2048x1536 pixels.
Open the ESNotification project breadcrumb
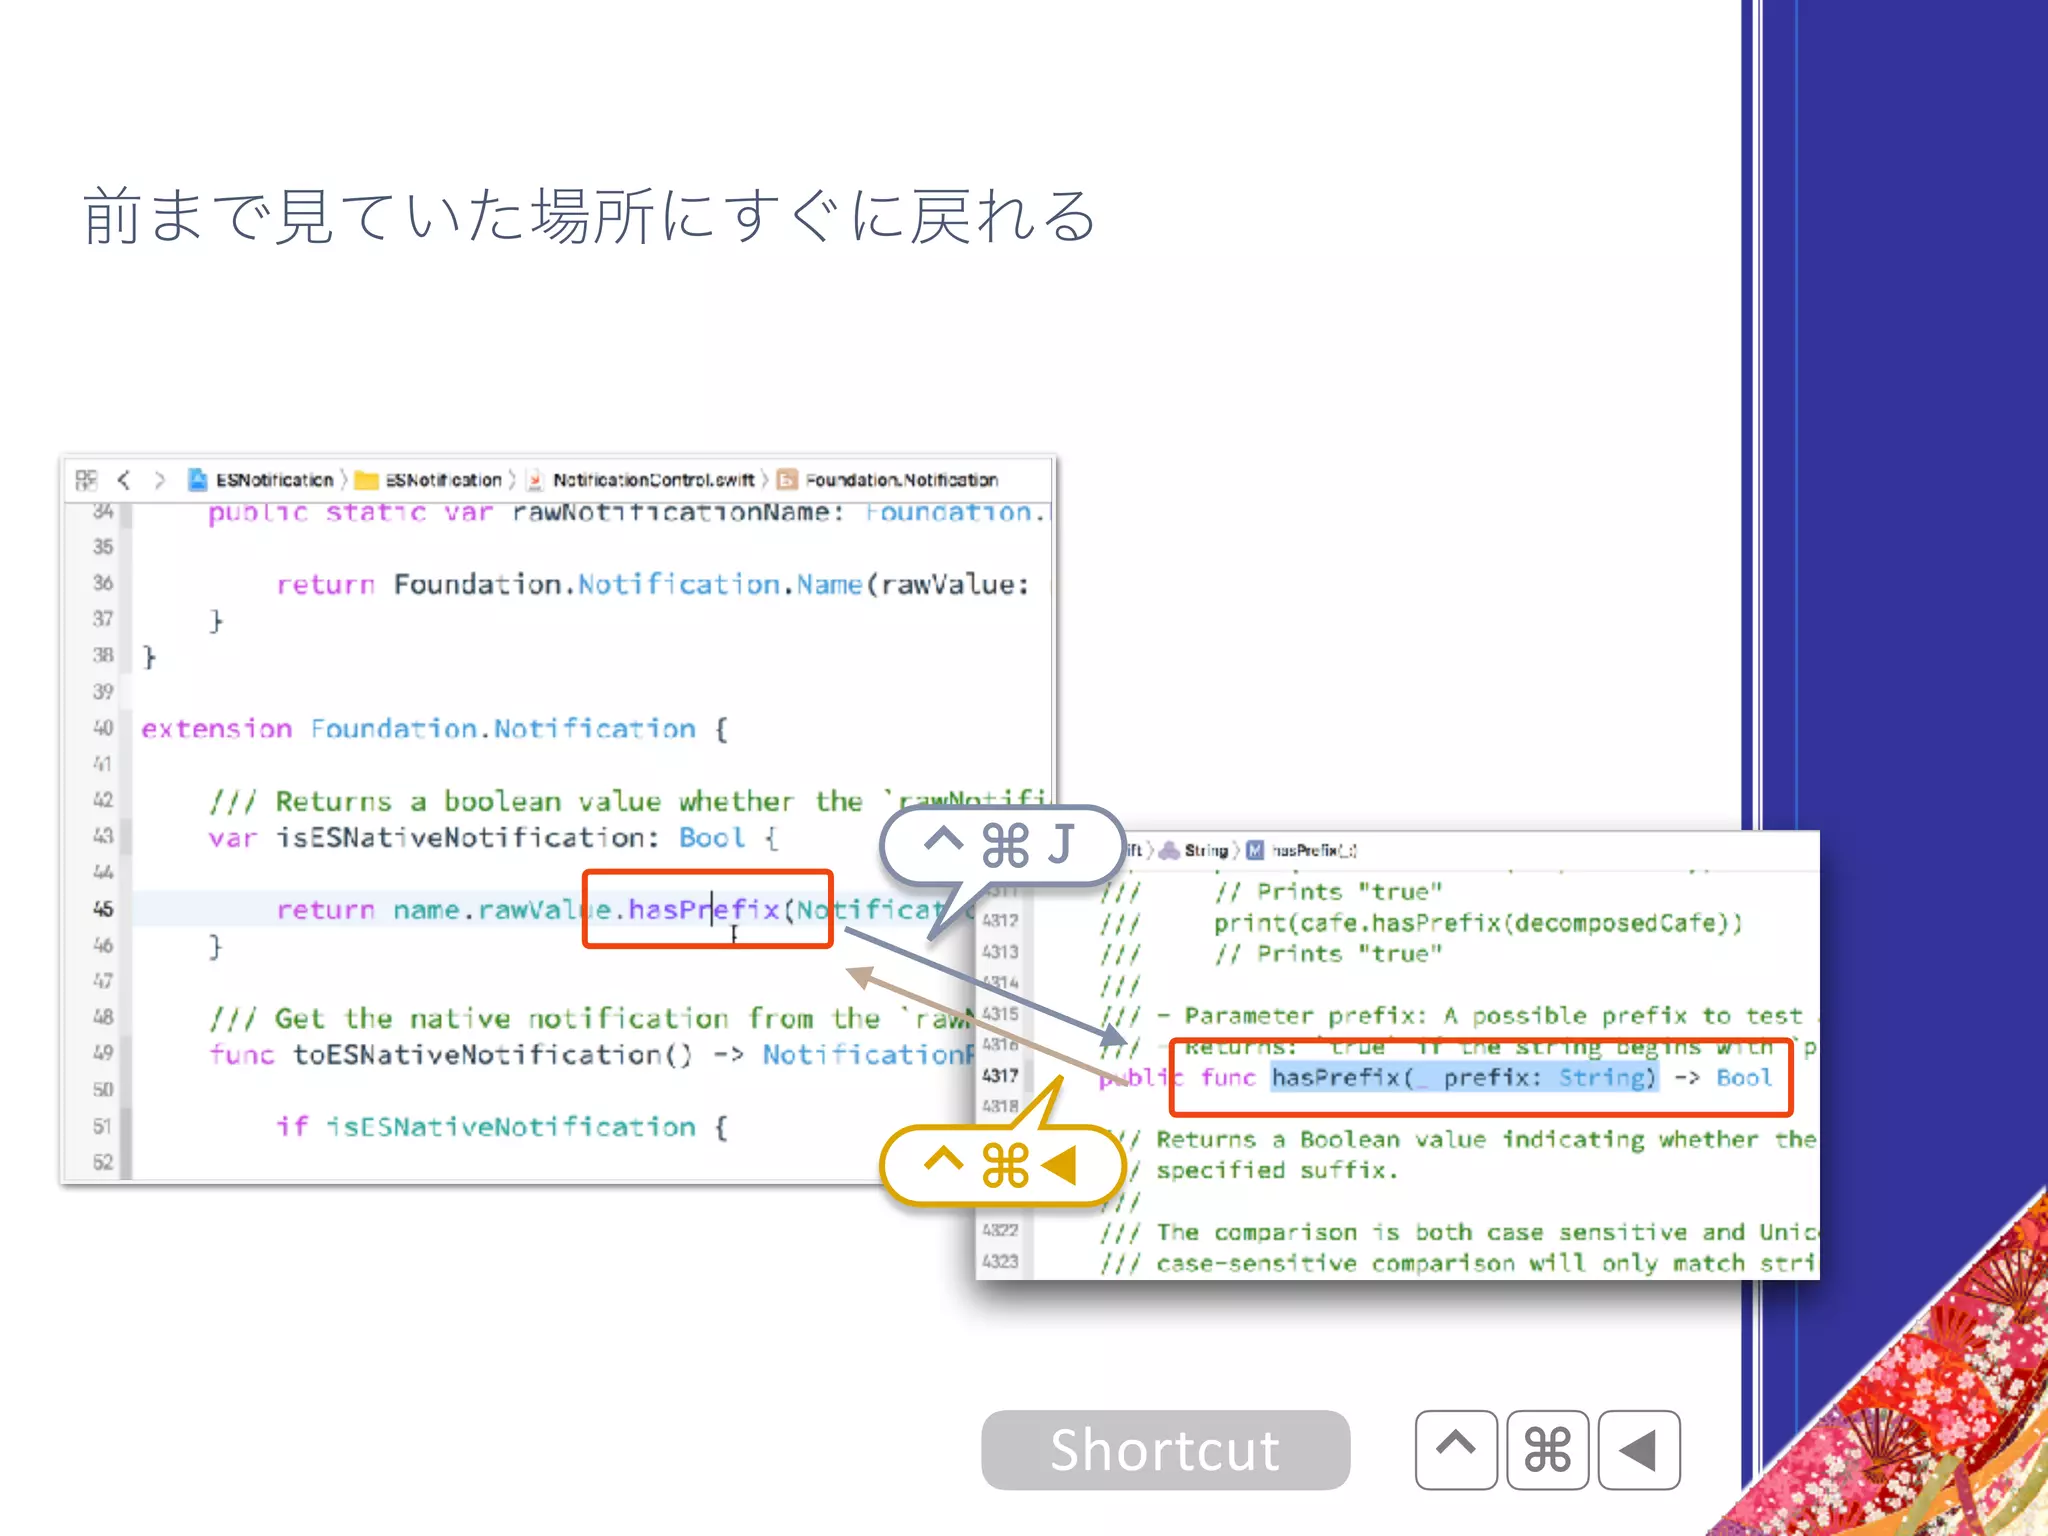(x=262, y=480)
